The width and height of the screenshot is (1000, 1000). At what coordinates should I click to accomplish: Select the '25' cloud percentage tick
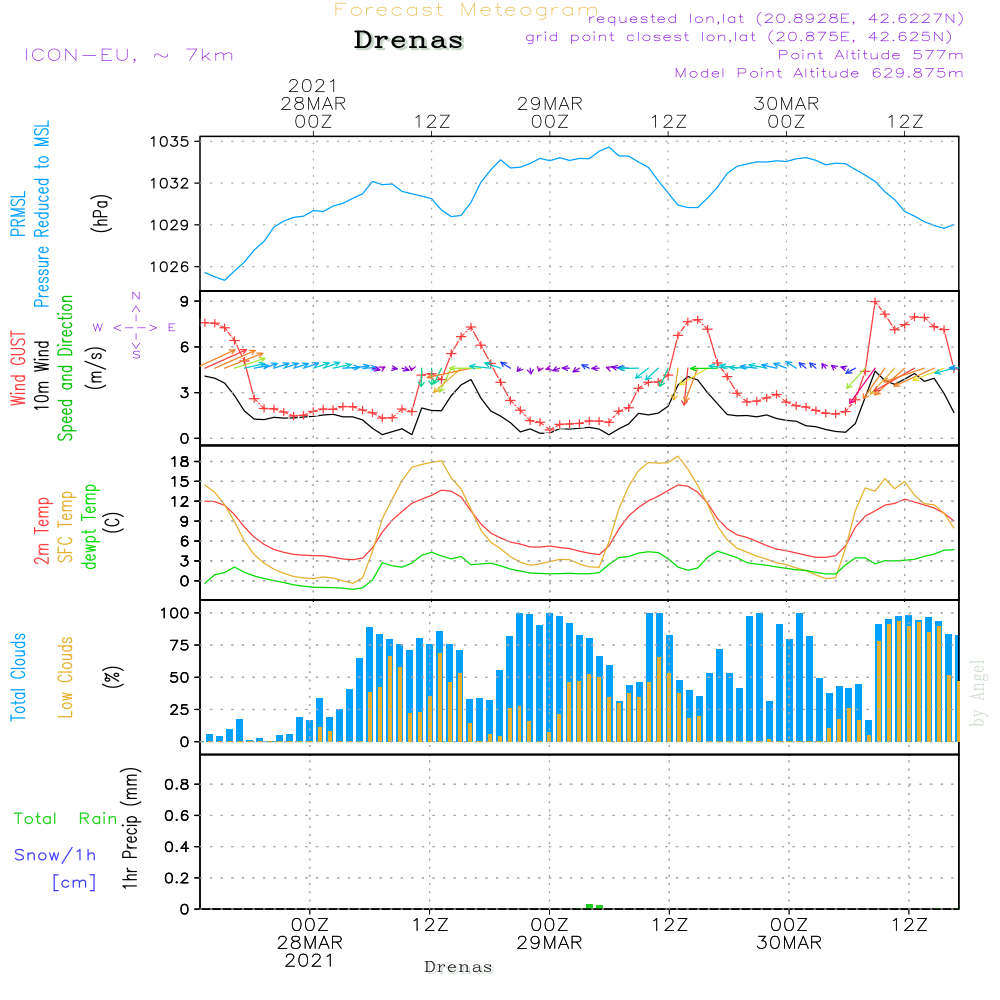(x=180, y=710)
